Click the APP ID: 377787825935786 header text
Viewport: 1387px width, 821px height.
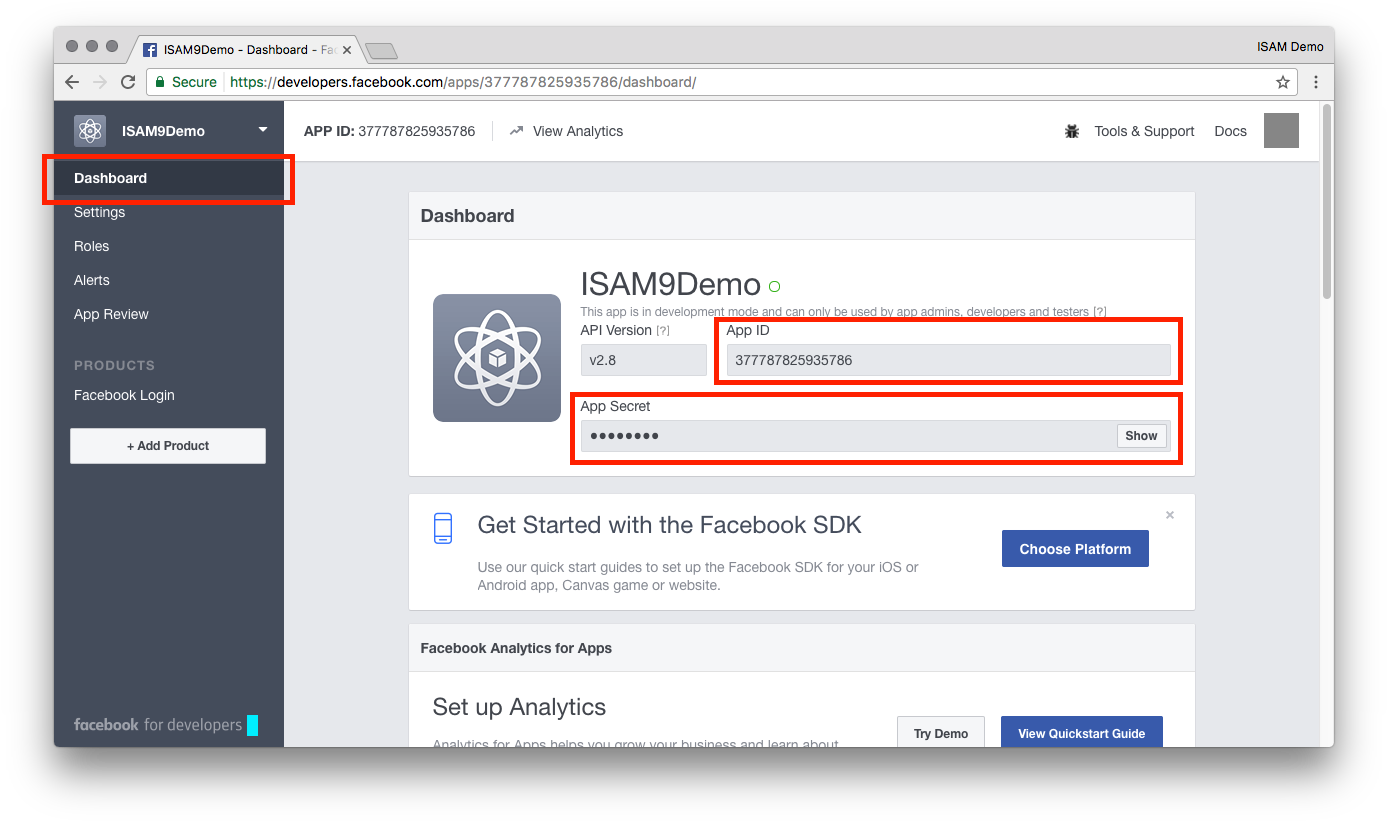pos(390,131)
